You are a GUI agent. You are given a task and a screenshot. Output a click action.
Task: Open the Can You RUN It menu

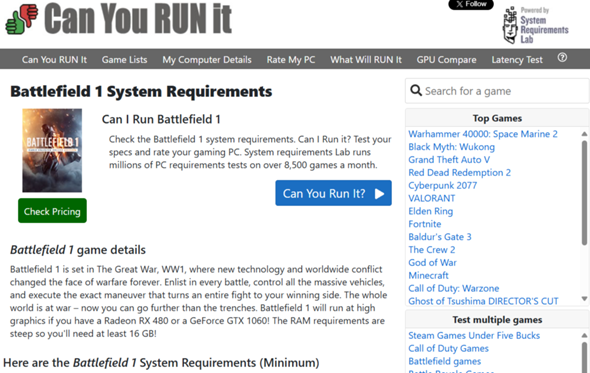54,59
